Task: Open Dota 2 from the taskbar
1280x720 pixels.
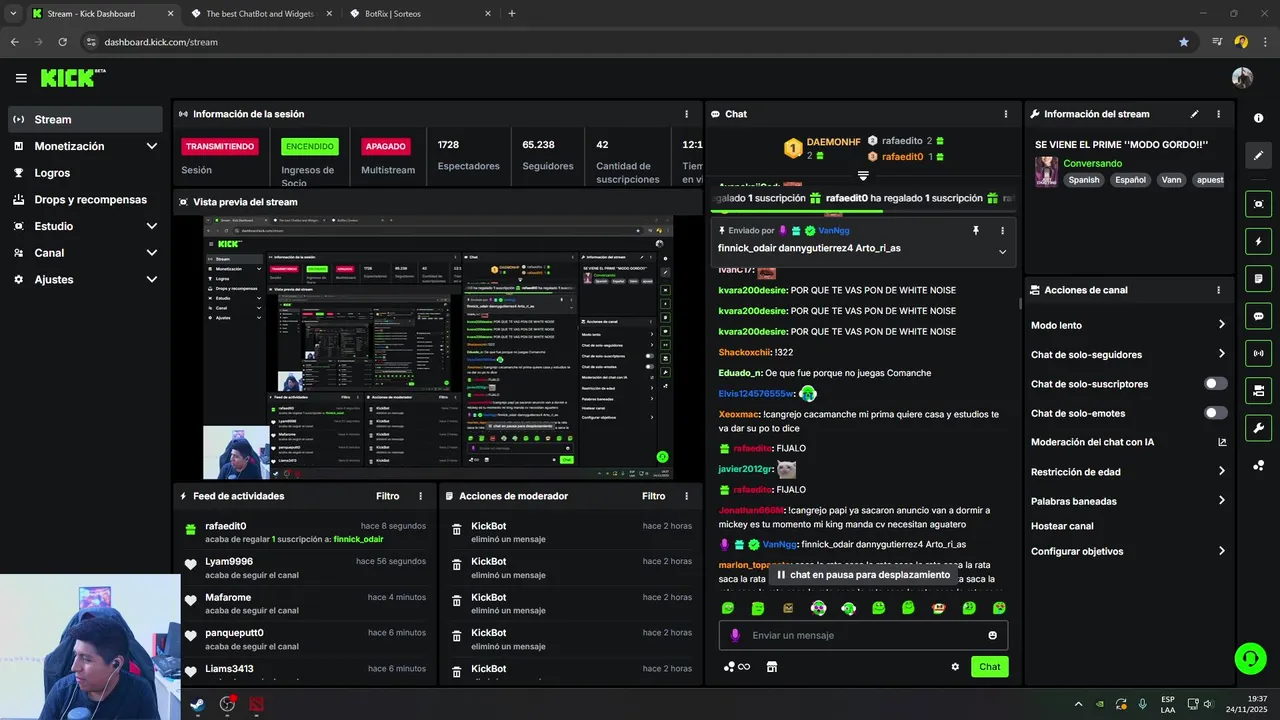Action: [x=257, y=704]
